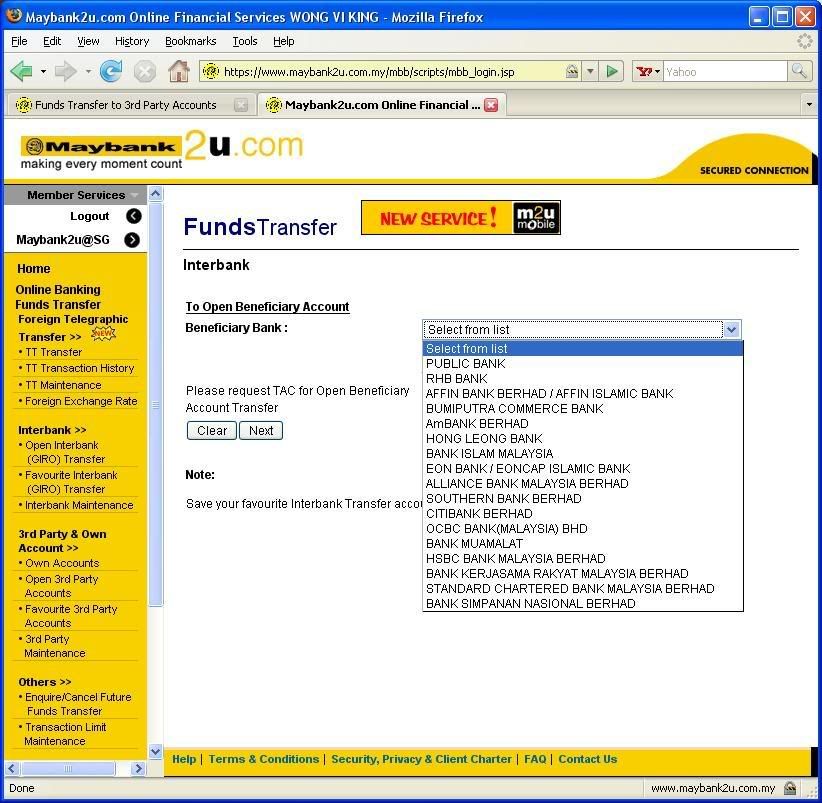The height and width of the screenshot is (803, 822).
Task: Click the sidebar scroll down arrow
Action: (156, 752)
